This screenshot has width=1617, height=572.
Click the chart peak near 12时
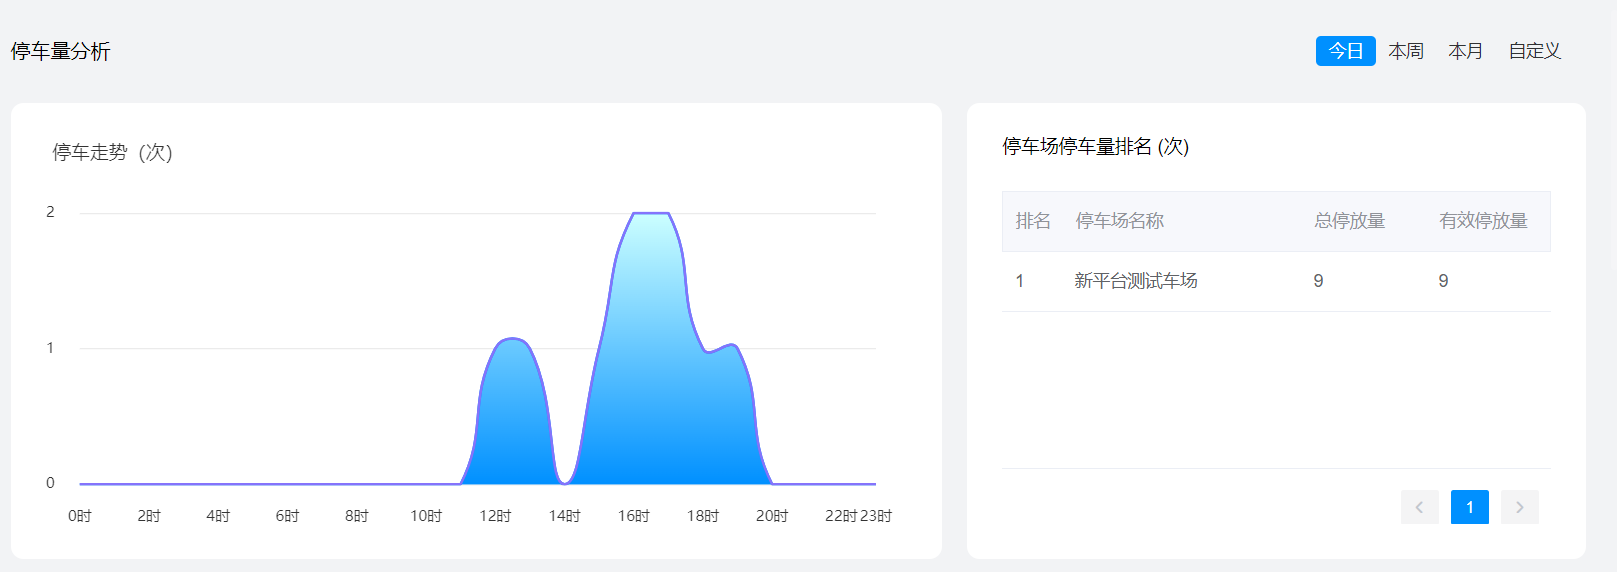511,340
